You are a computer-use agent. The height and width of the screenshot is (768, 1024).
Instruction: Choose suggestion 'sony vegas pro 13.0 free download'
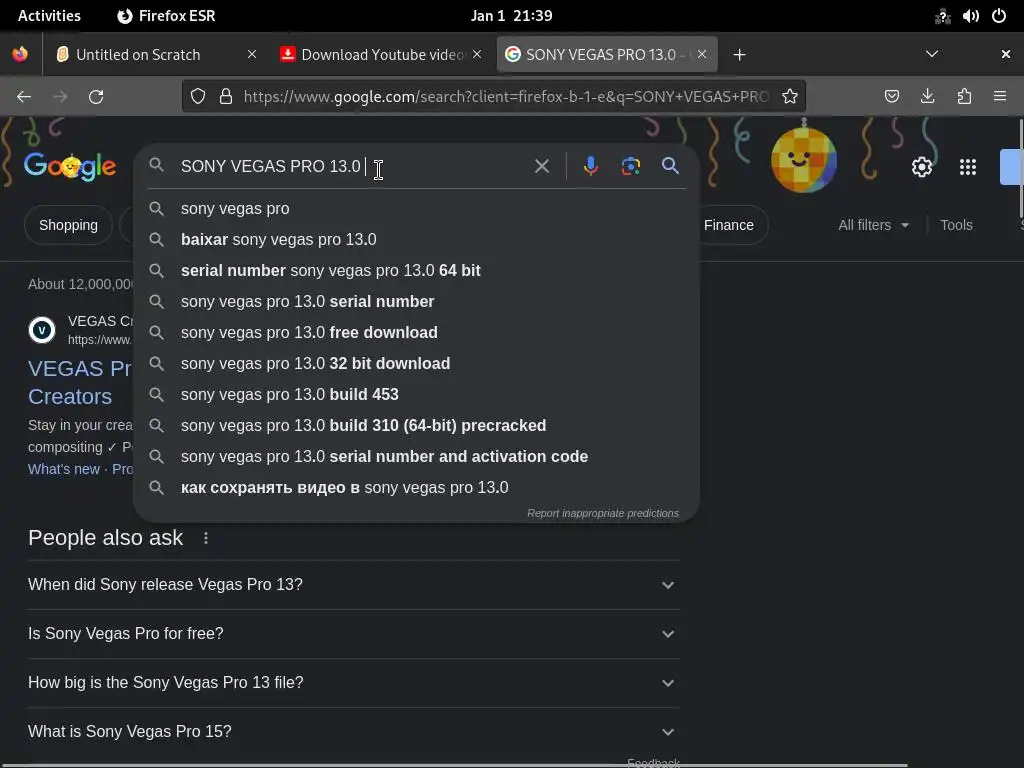tap(417, 332)
